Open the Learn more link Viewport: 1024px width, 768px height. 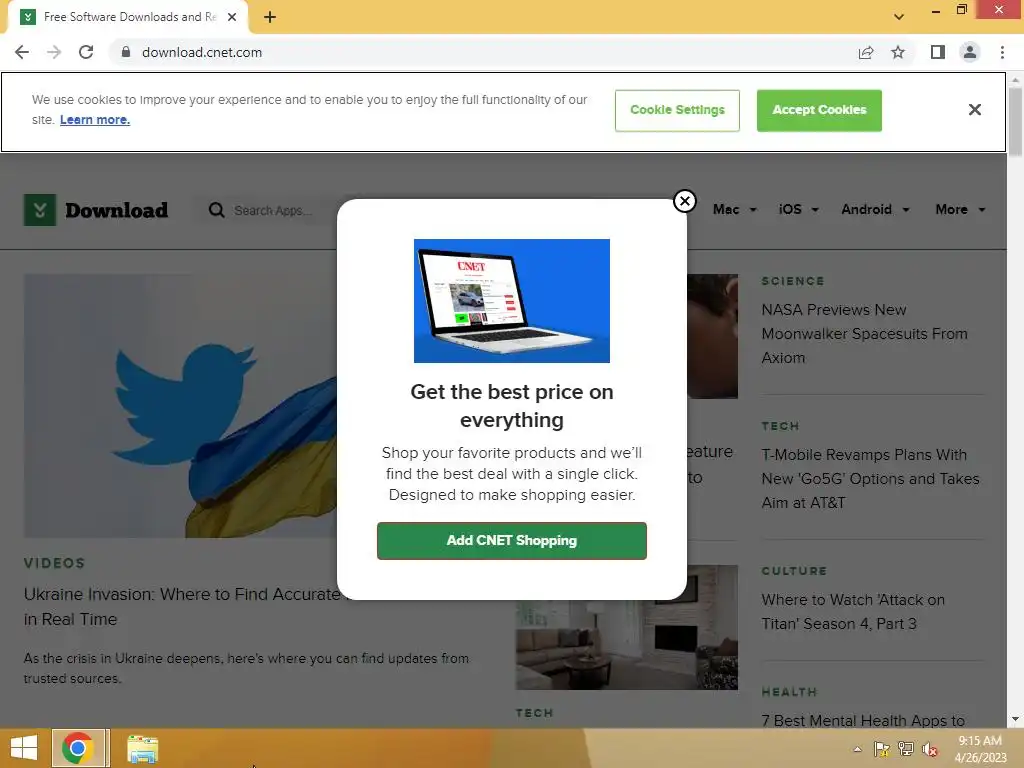point(95,120)
